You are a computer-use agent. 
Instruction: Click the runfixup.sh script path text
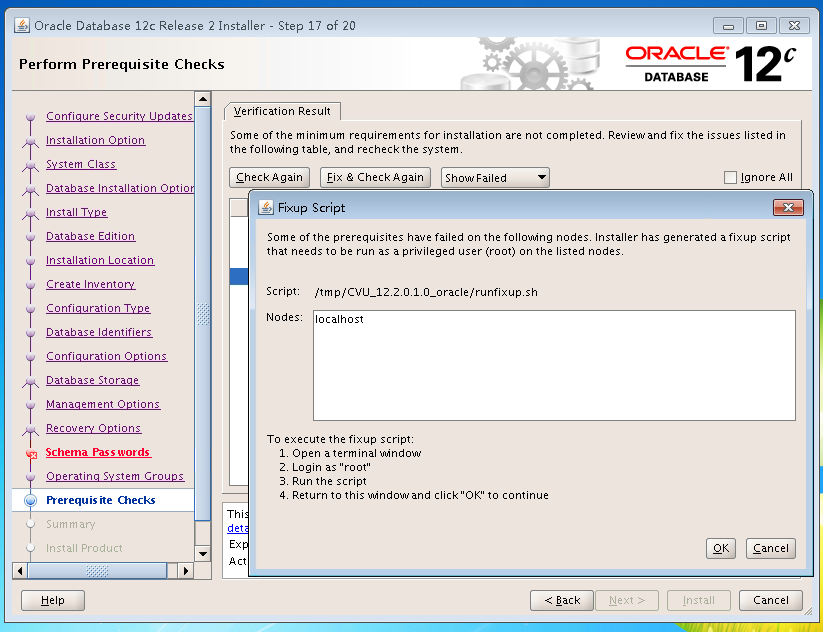coord(426,292)
